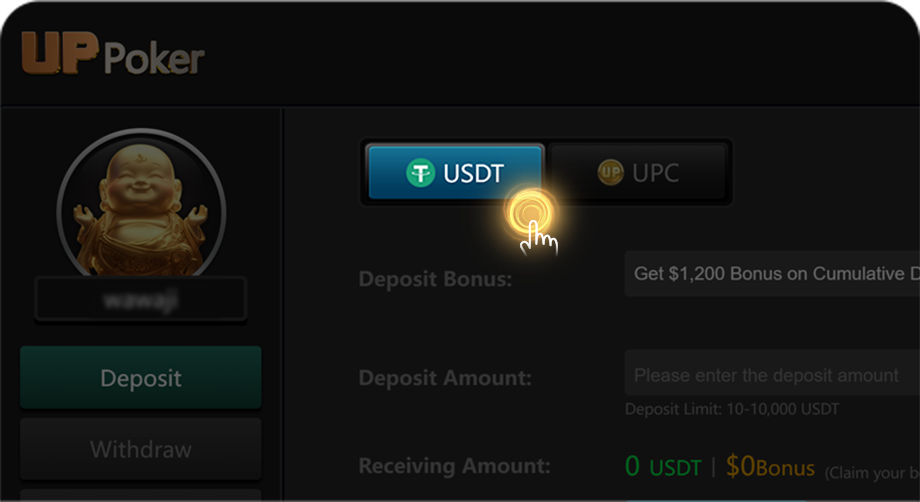Click the partially visible button below Withdraw
This screenshot has width=920, height=502.
[x=141, y=494]
